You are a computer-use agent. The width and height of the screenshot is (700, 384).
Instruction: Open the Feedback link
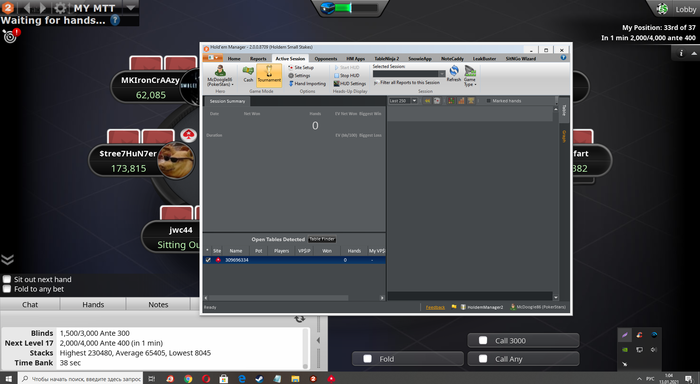point(435,307)
